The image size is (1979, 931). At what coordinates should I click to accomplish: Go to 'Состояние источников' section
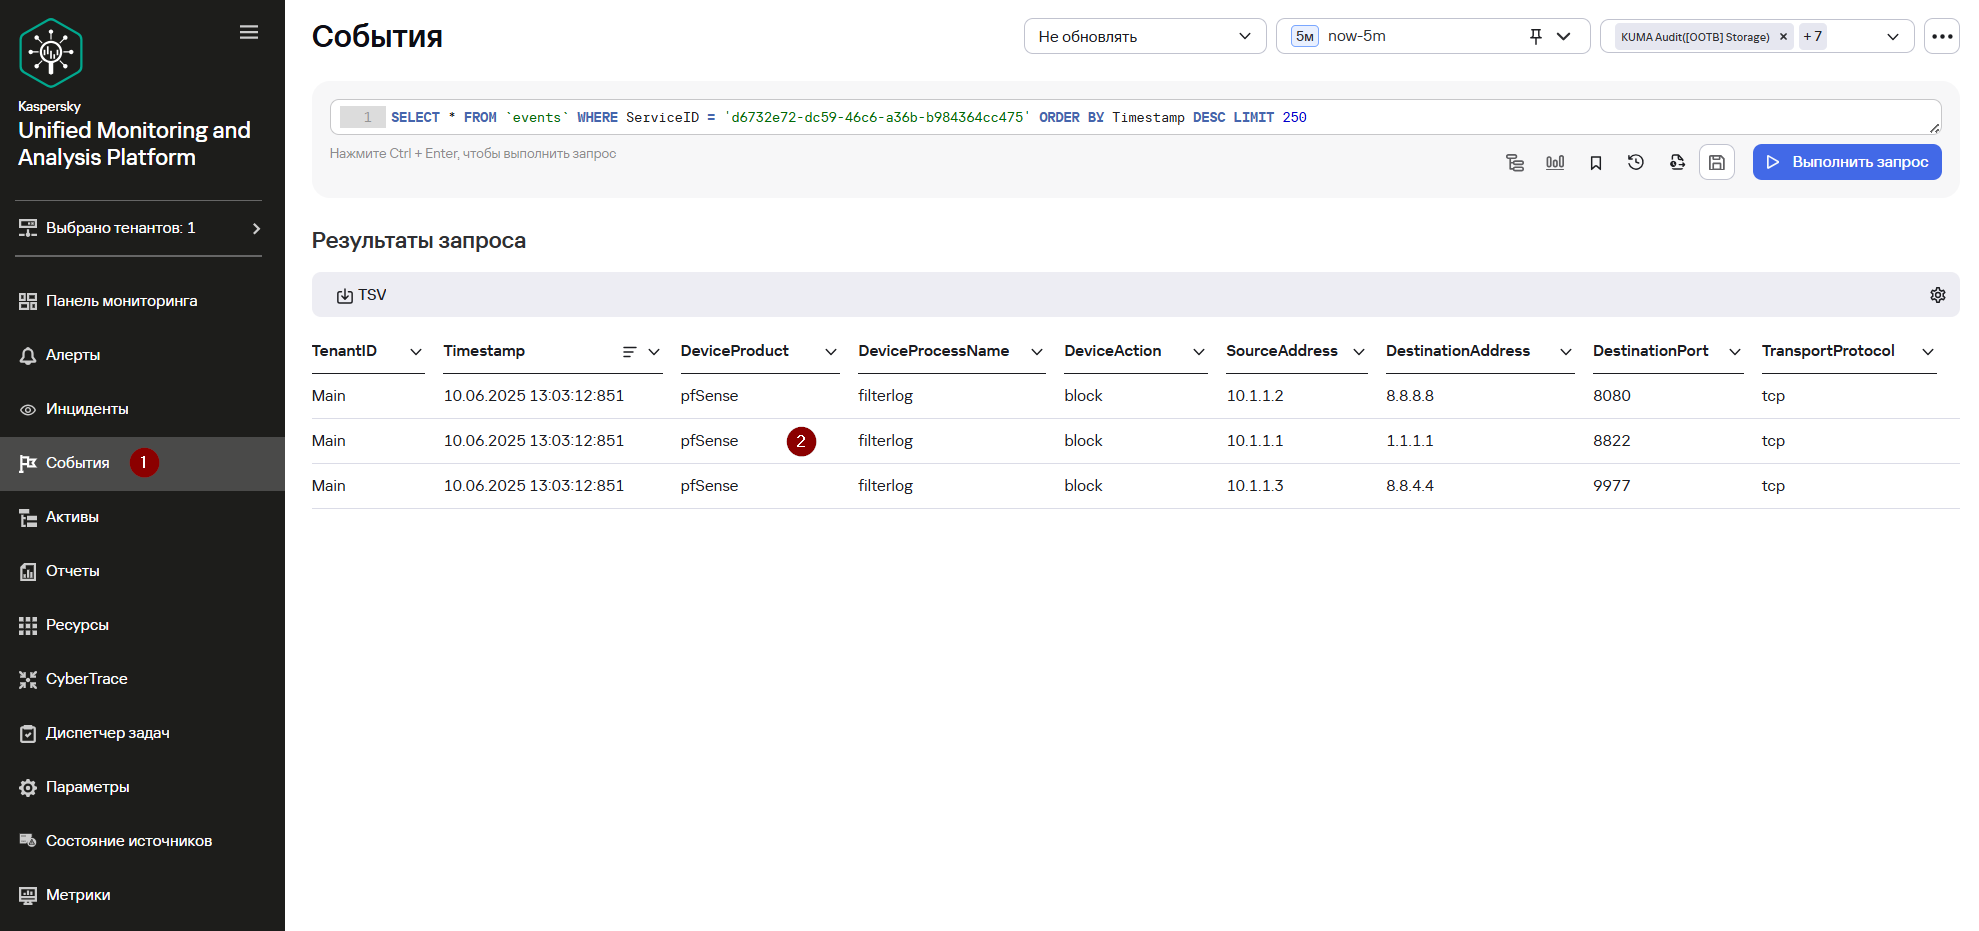[128, 841]
